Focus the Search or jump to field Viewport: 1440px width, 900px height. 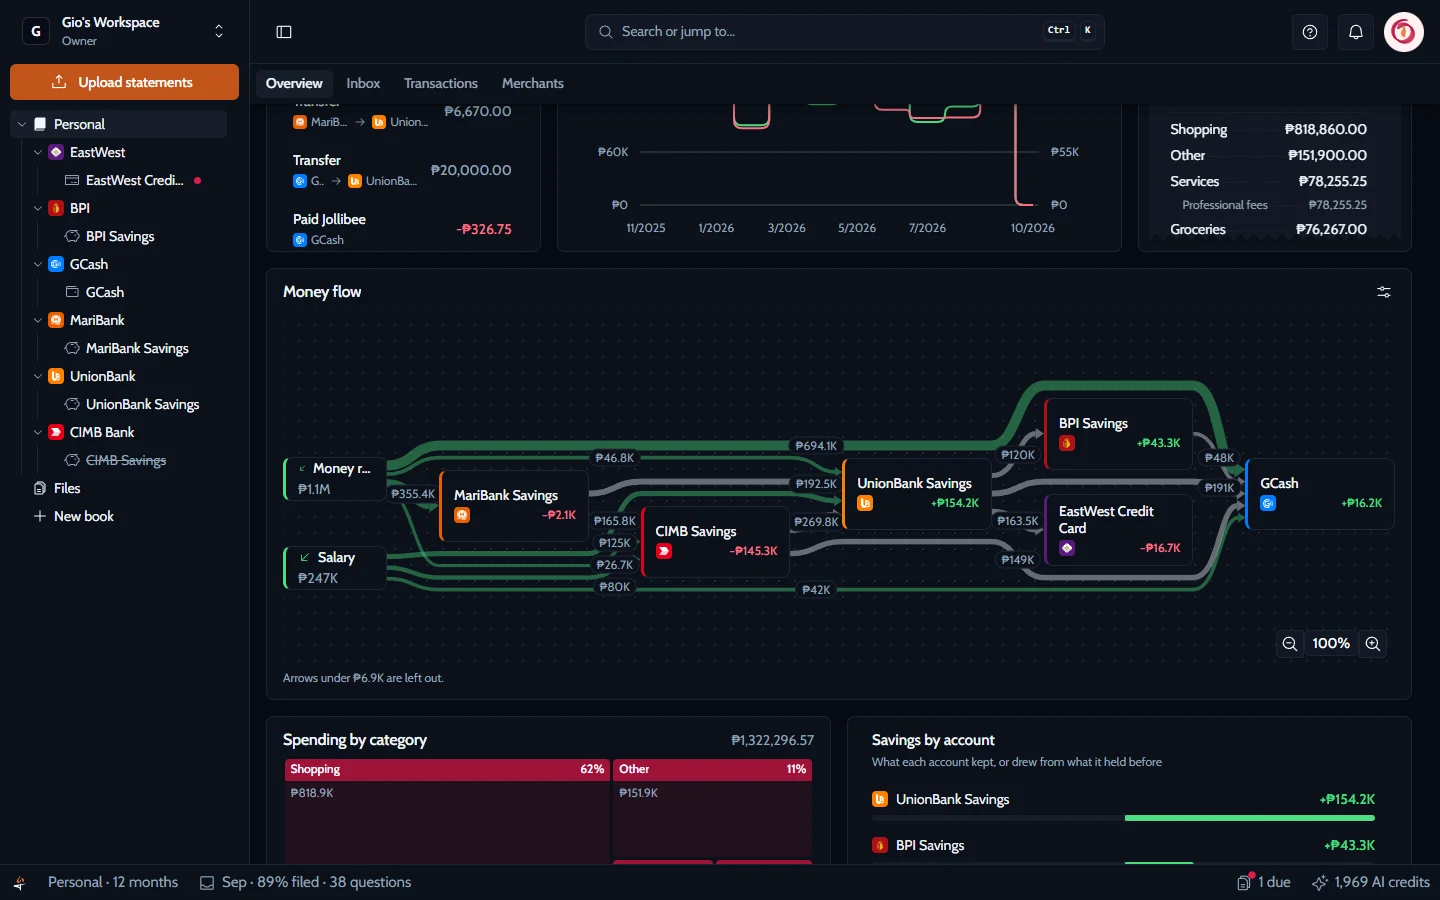pyautogui.click(x=845, y=32)
